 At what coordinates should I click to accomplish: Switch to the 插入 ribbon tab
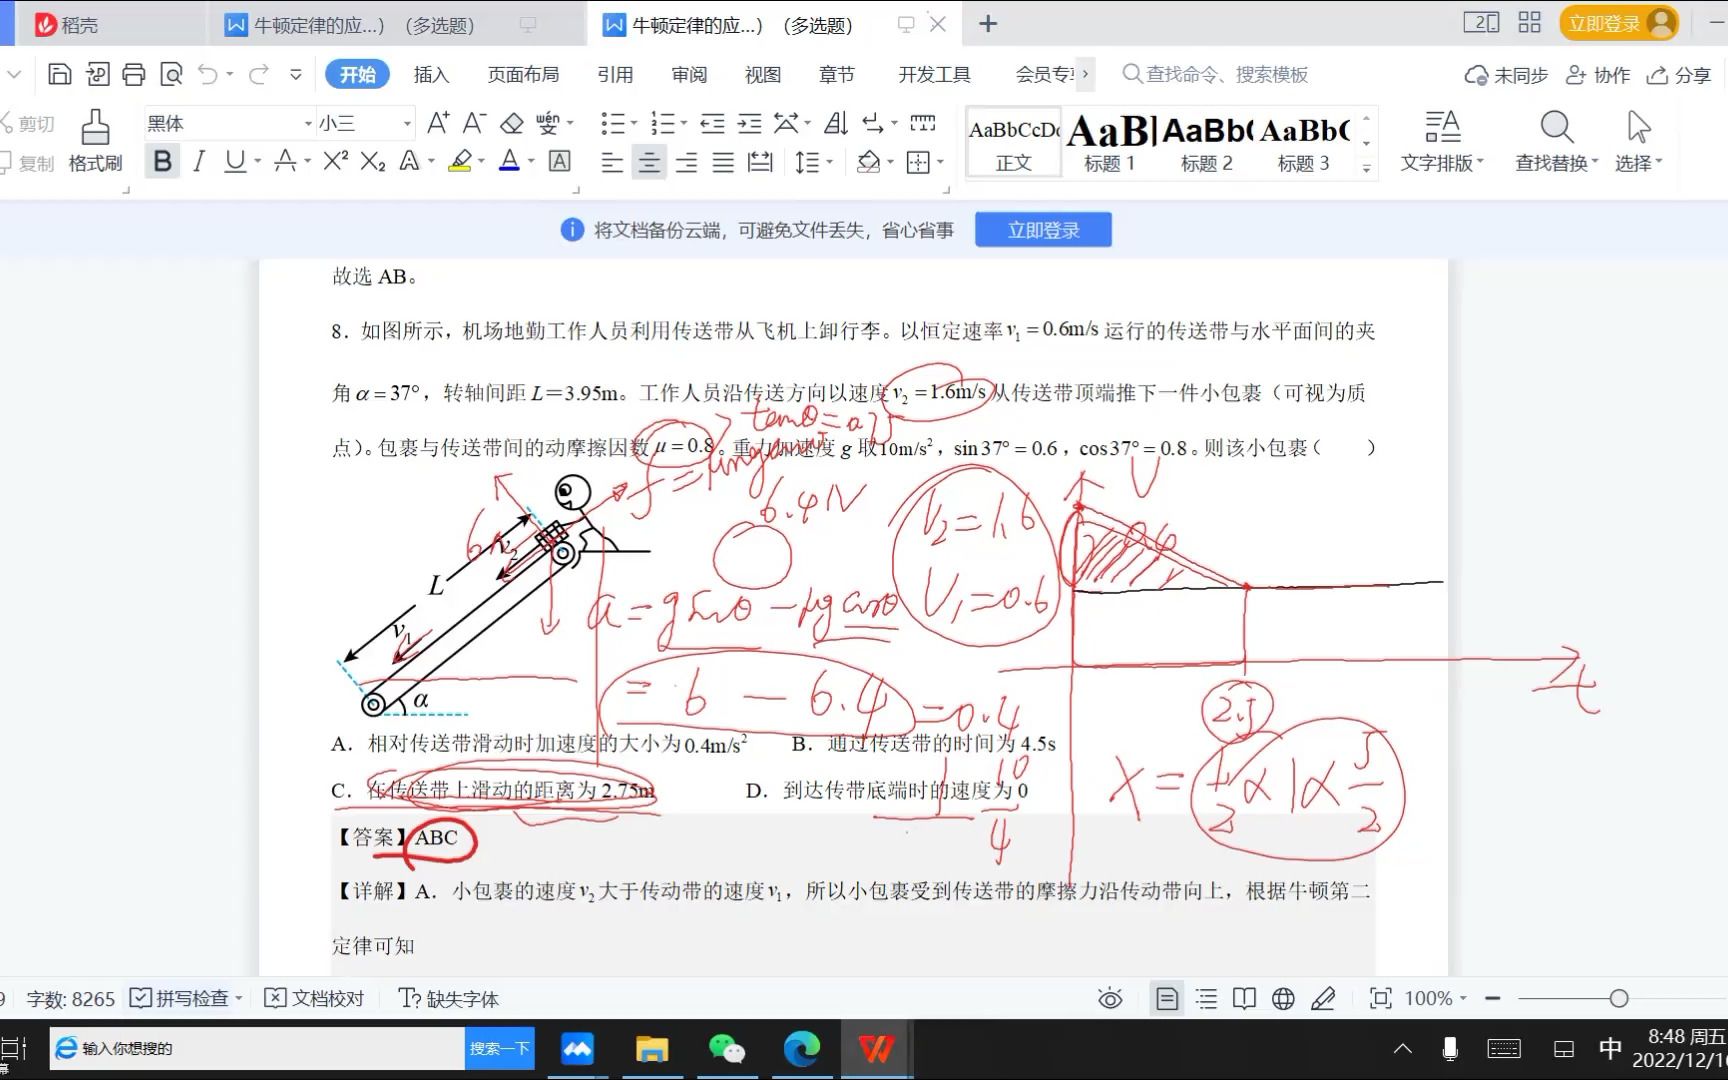[x=430, y=74]
